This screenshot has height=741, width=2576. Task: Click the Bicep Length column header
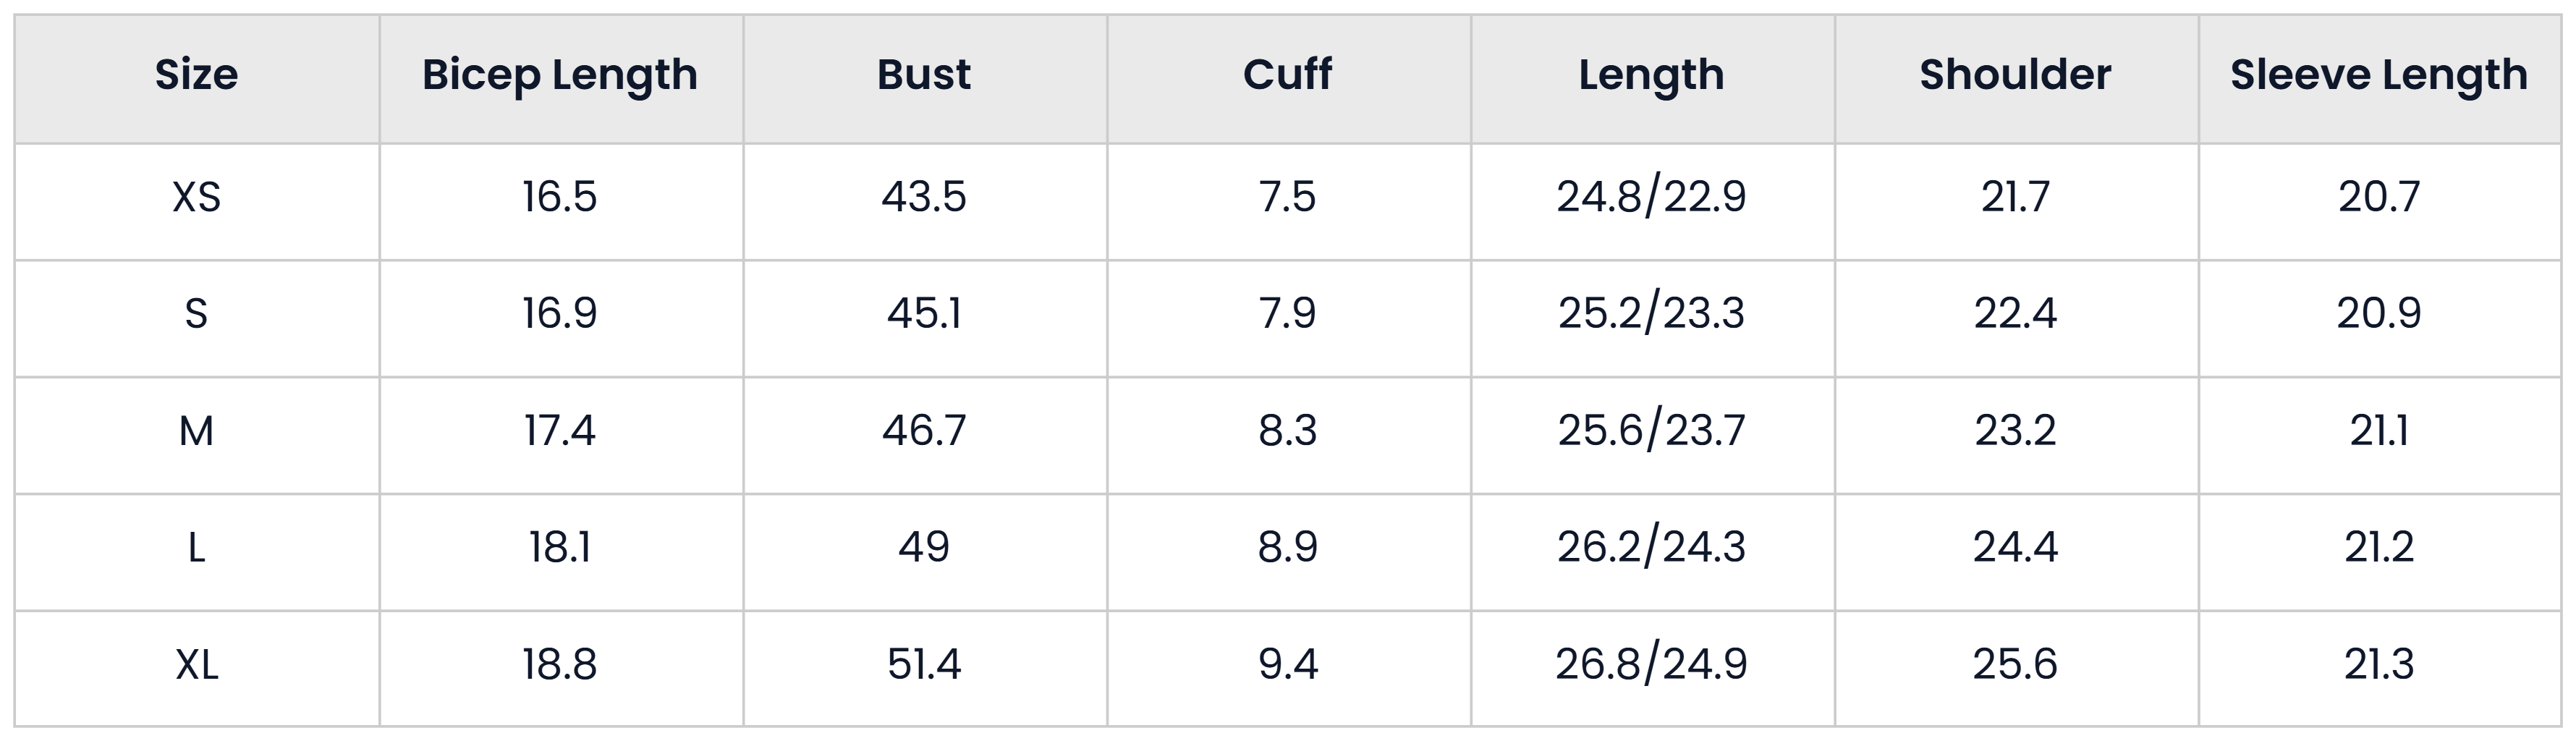point(560,77)
